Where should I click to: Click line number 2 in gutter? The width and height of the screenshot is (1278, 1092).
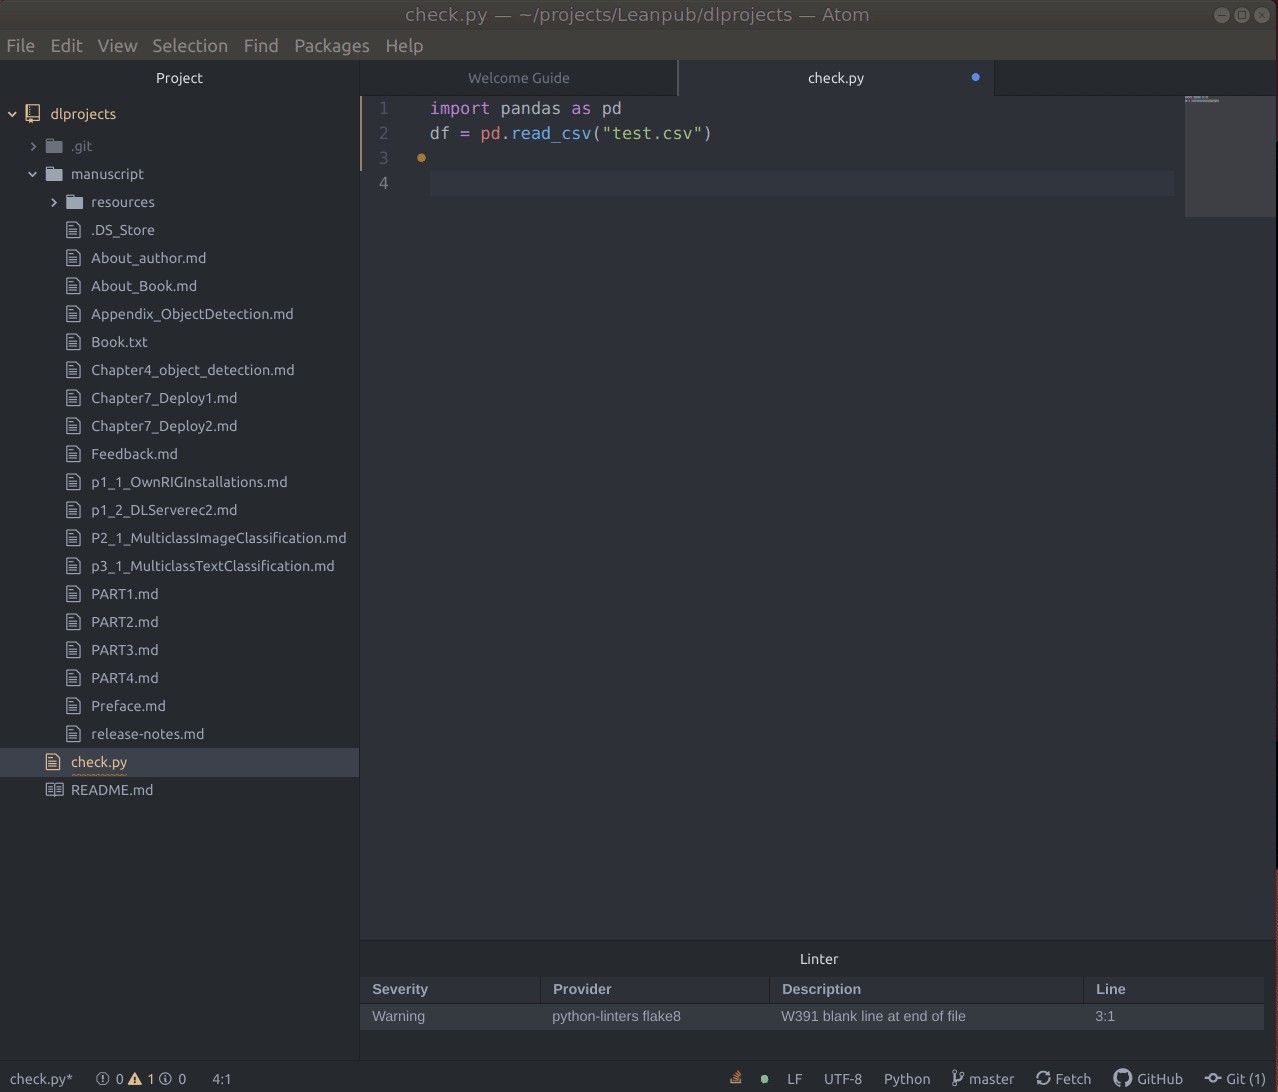pyautogui.click(x=383, y=133)
